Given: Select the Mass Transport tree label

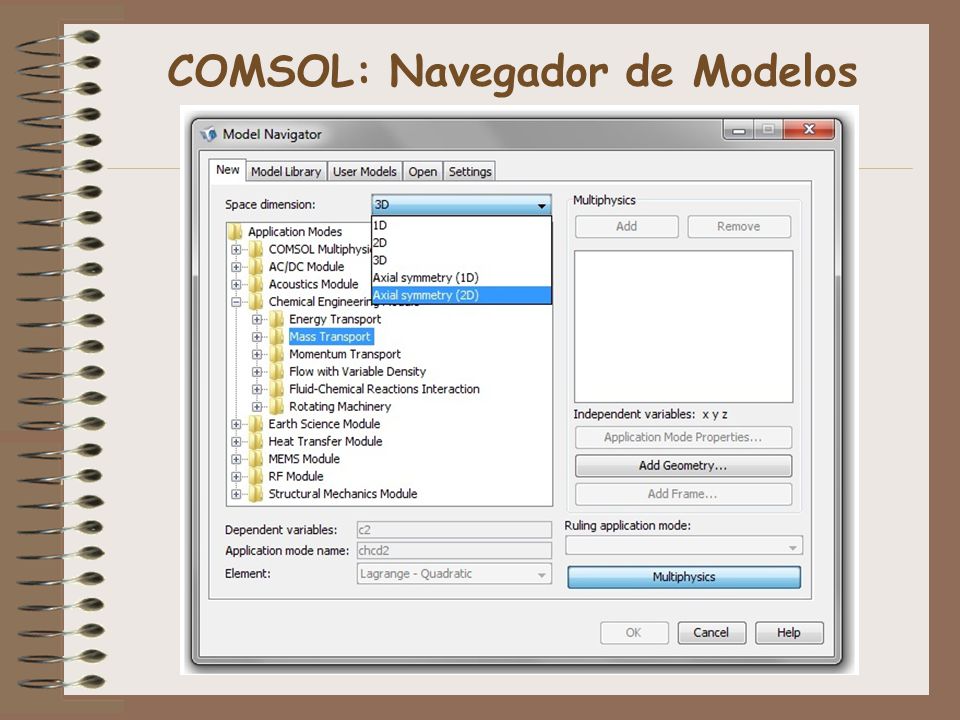Looking at the screenshot, I should pos(331,337).
